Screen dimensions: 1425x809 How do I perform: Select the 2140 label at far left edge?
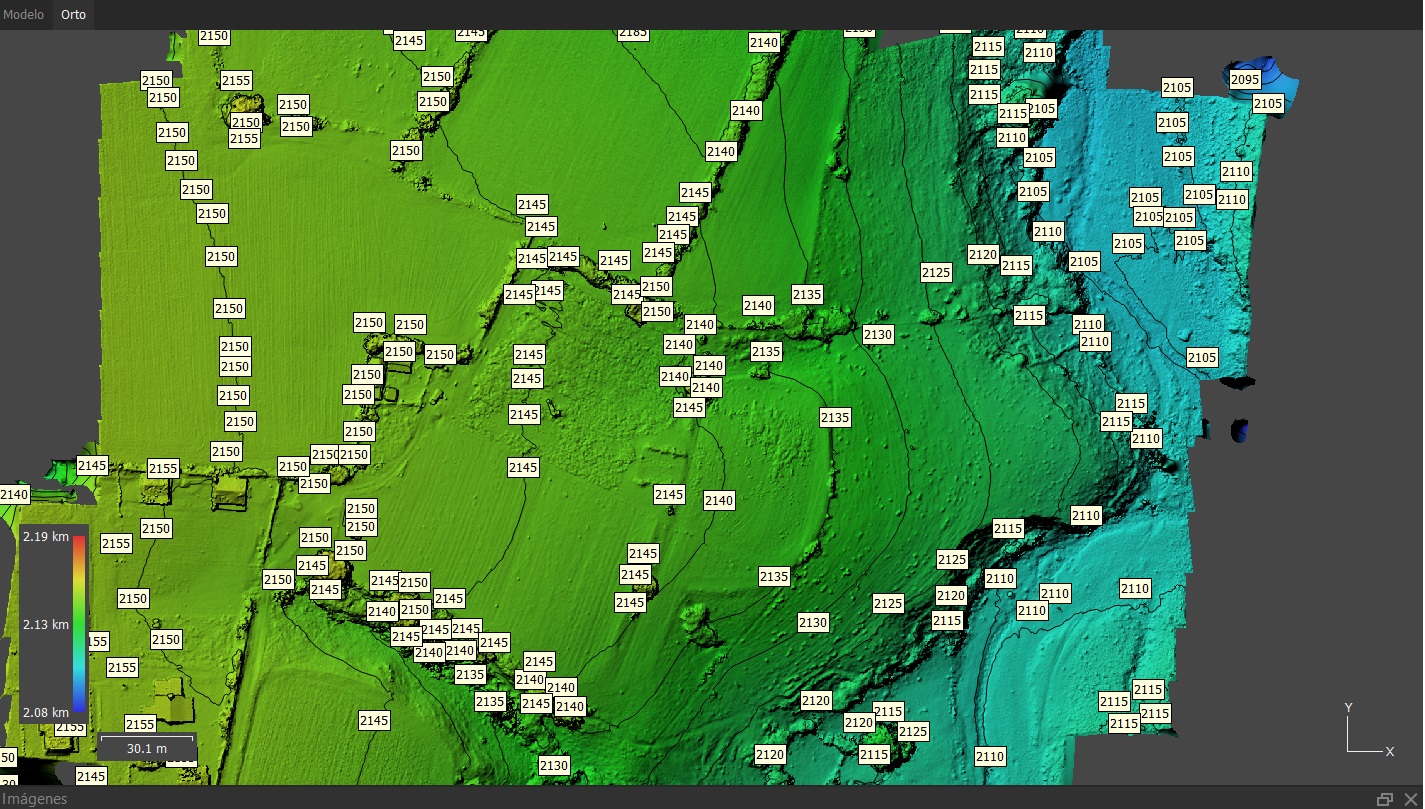click(14, 494)
